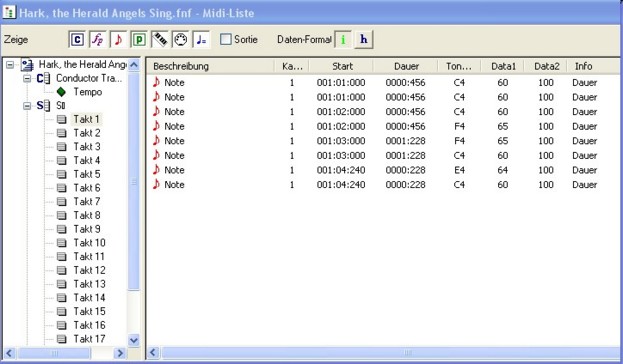Sort by the Start column header
Viewport: 623px width, 364px height.
[342, 66]
